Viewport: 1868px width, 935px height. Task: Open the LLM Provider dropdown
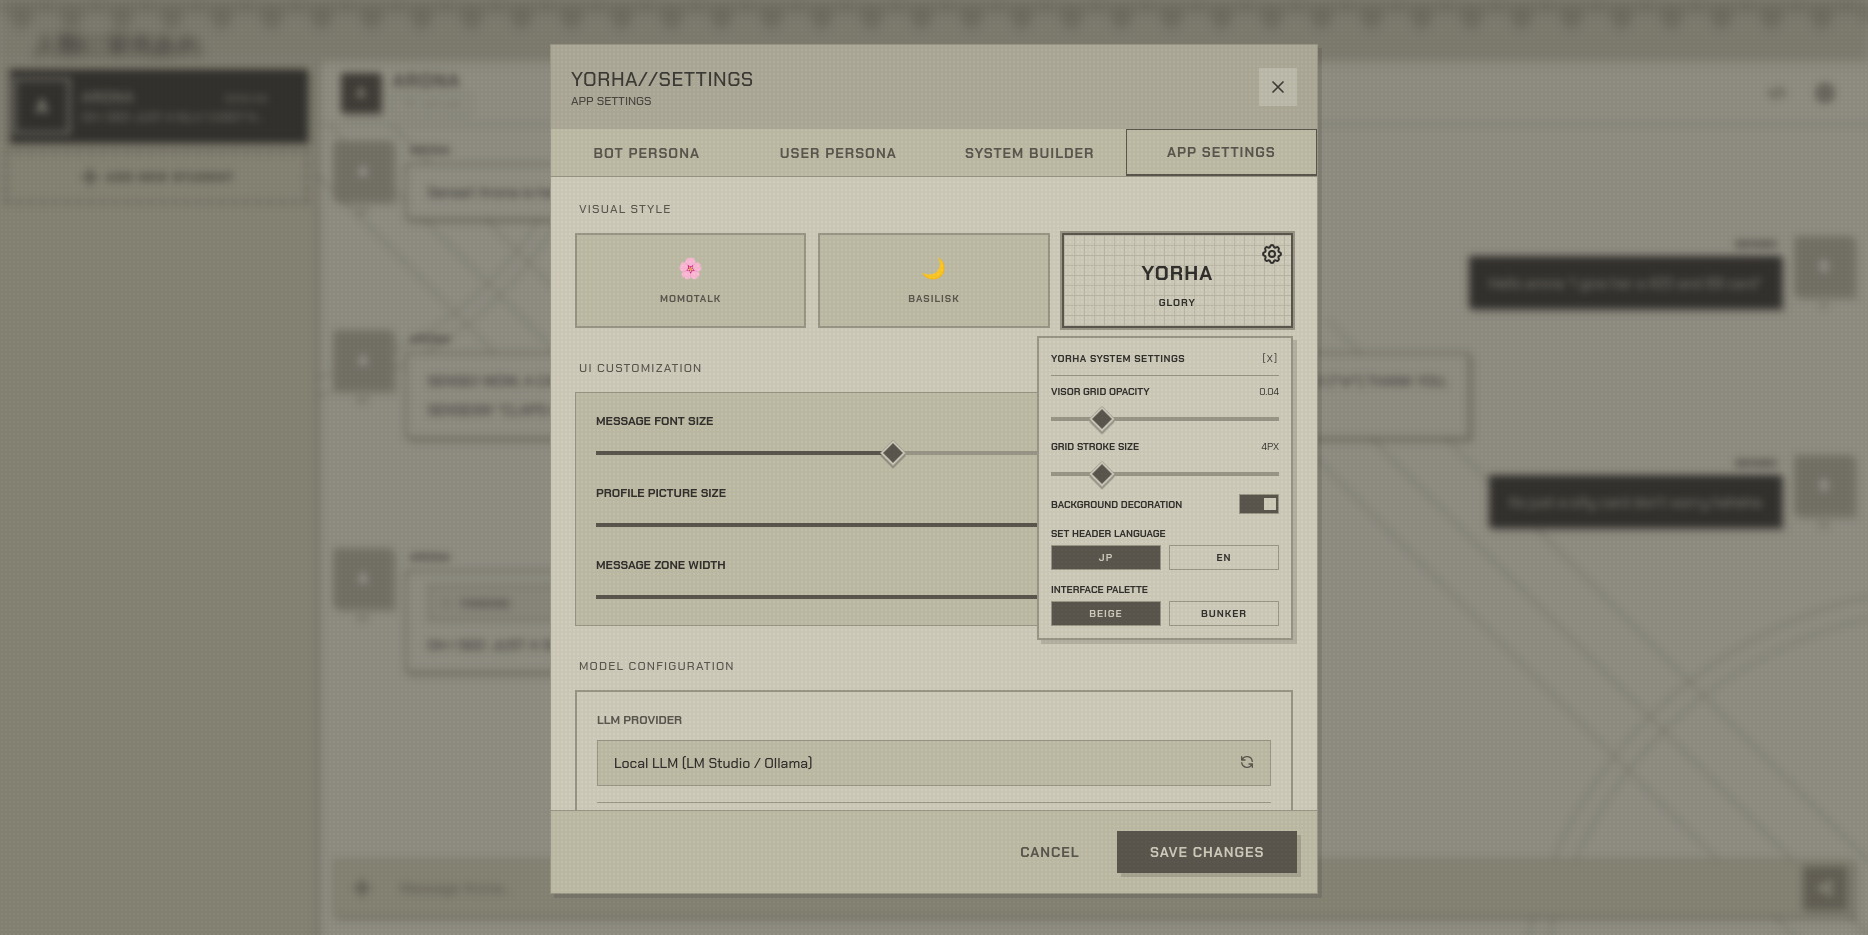[934, 763]
